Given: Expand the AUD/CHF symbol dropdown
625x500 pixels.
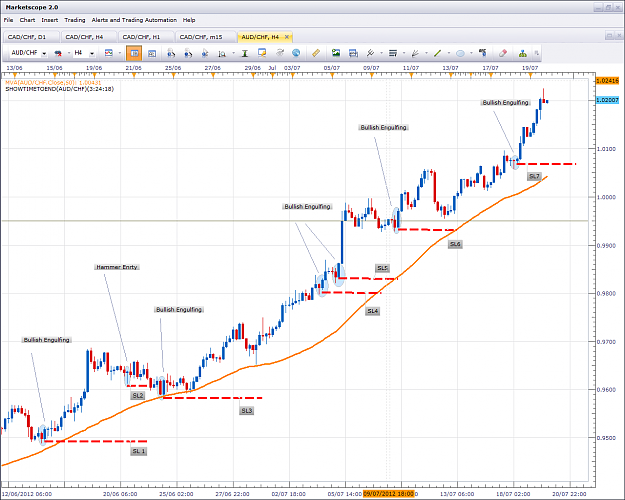Looking at the screenshot, I should coord(44,53).
